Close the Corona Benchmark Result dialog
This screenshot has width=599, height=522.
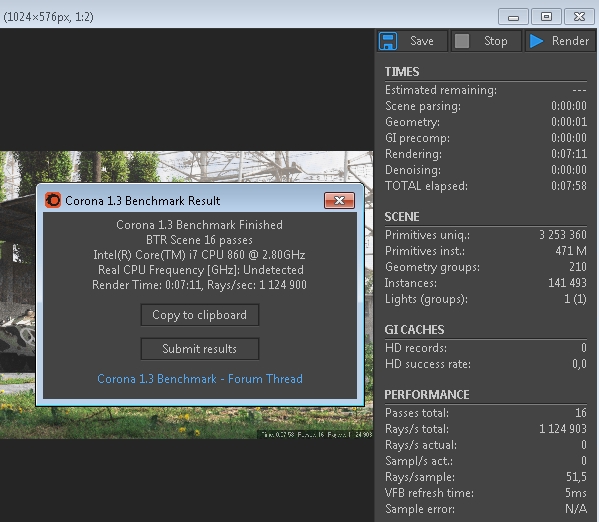pos(339,200)
